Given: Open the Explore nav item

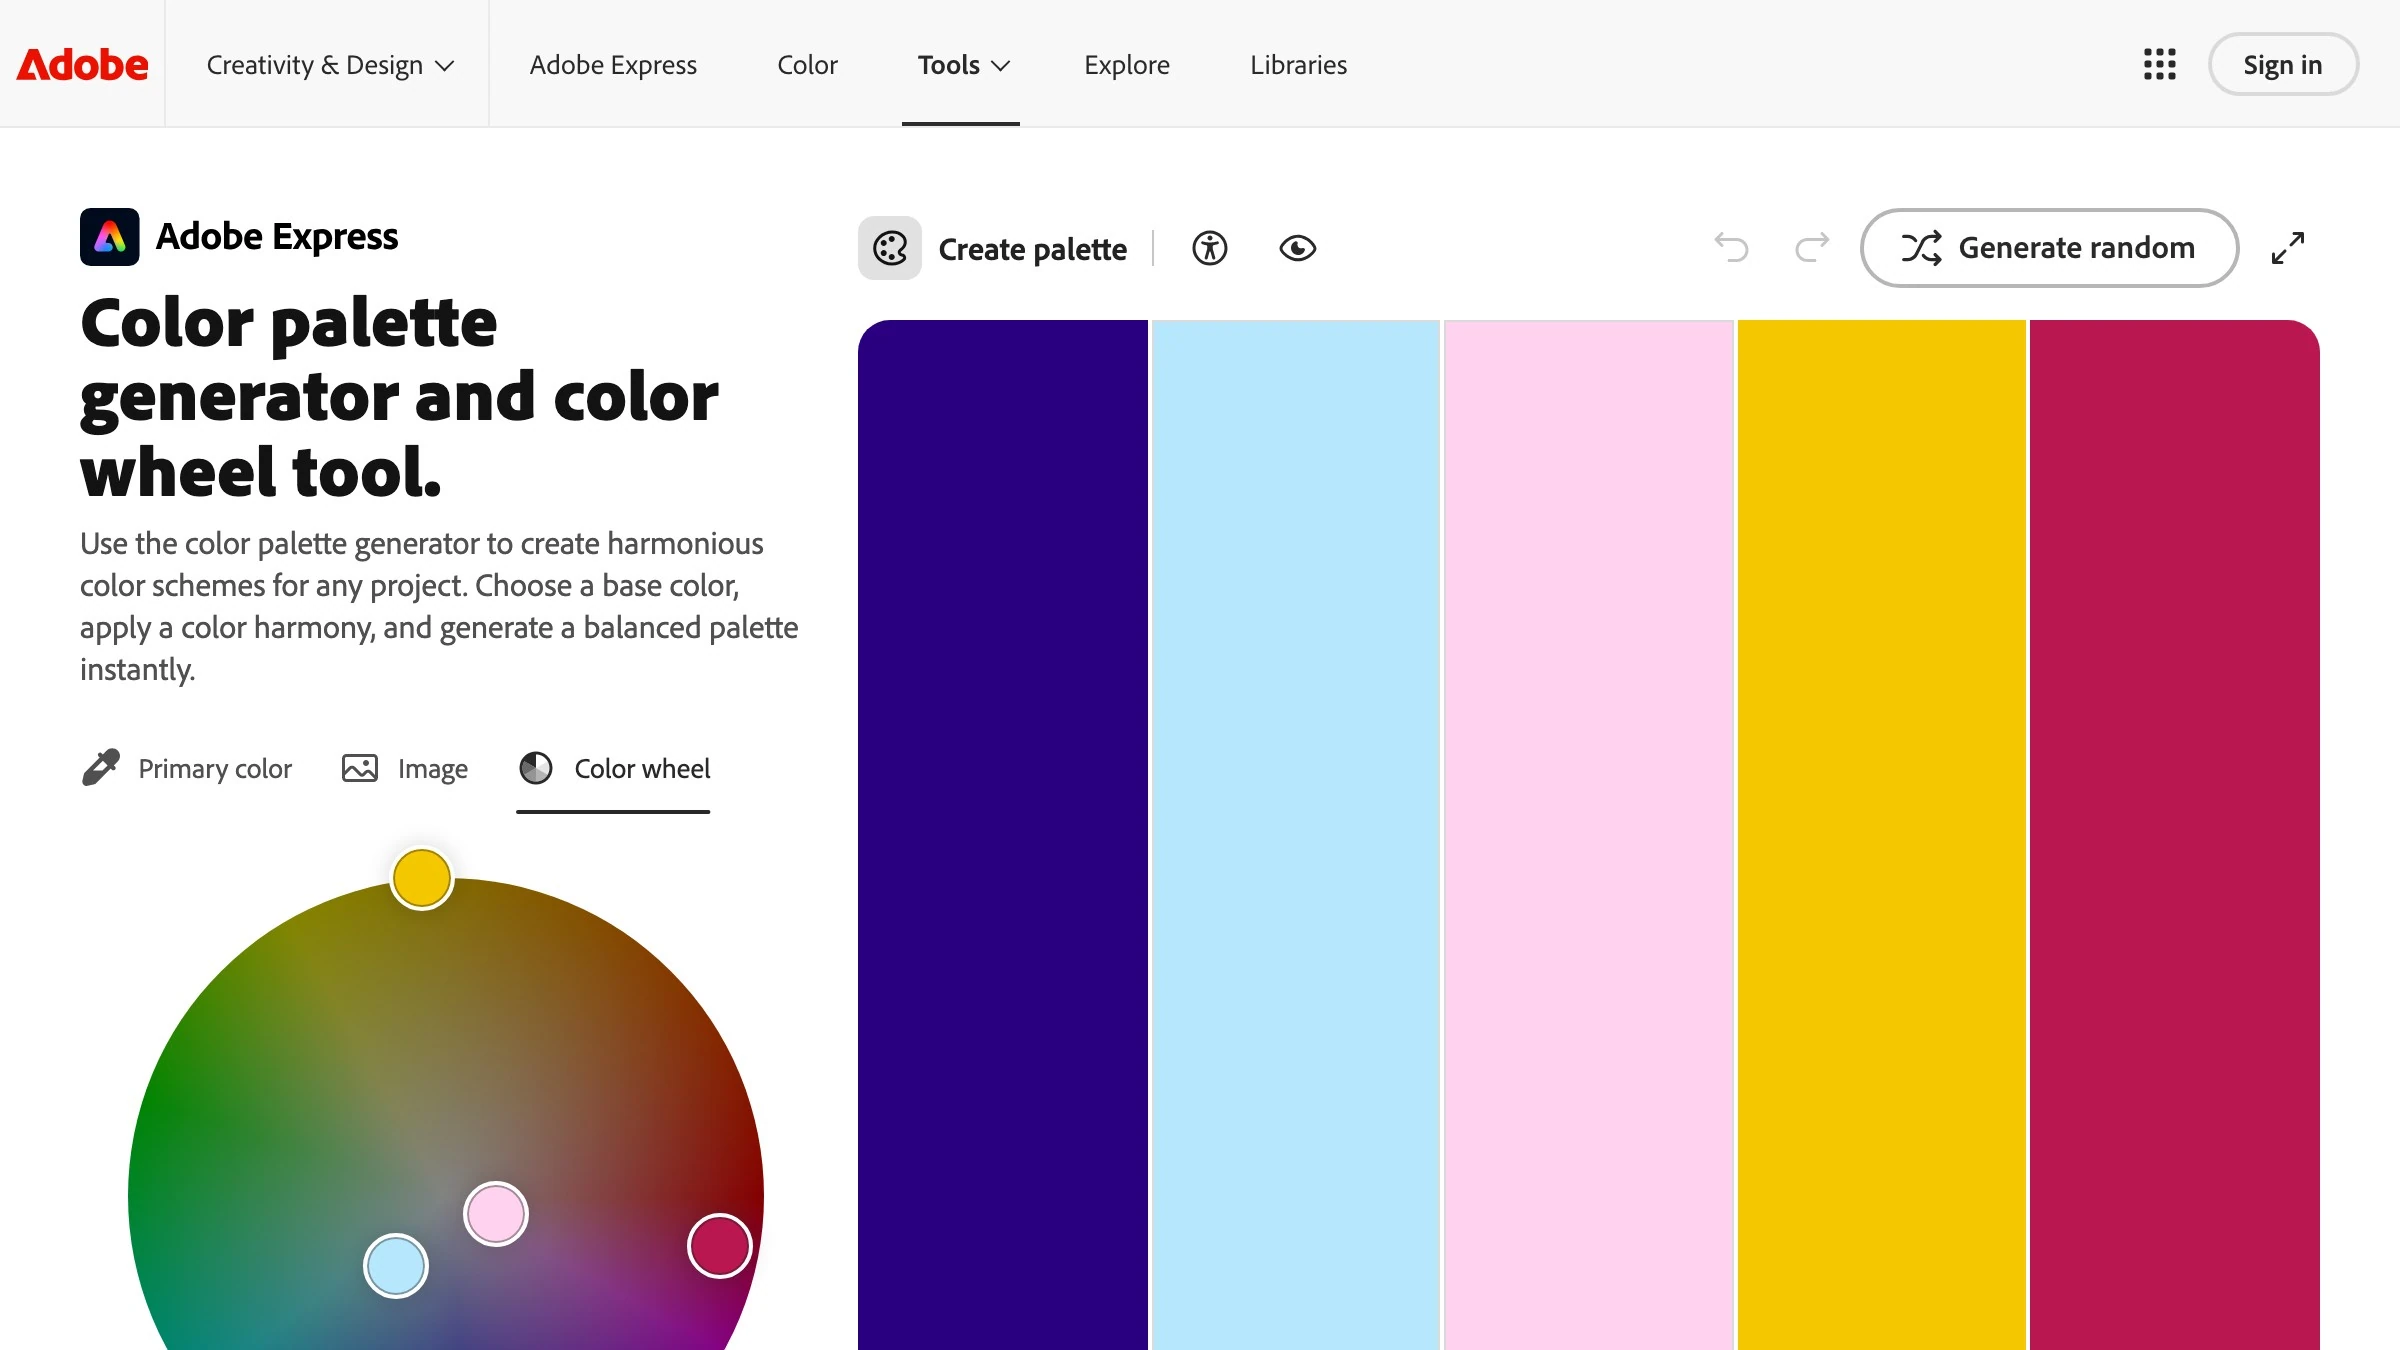Looking at the screenshot, I should pyautogui.click(x=1127, y=65).
